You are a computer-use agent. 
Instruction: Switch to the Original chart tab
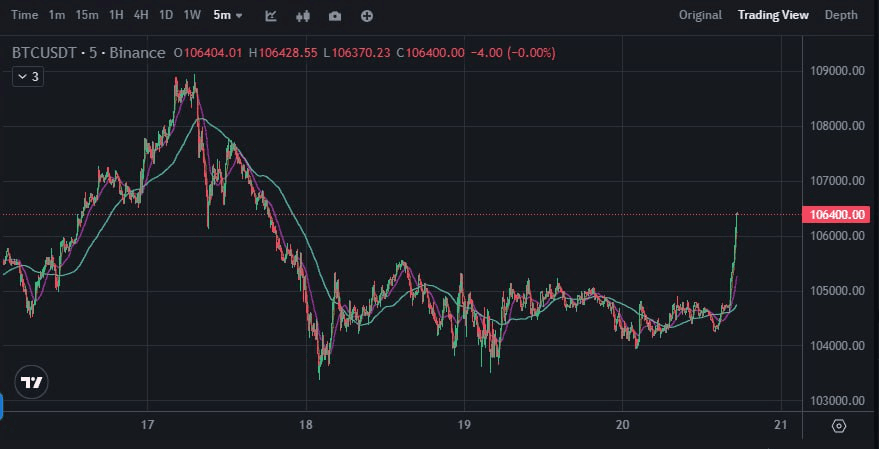tap(700, 15)
